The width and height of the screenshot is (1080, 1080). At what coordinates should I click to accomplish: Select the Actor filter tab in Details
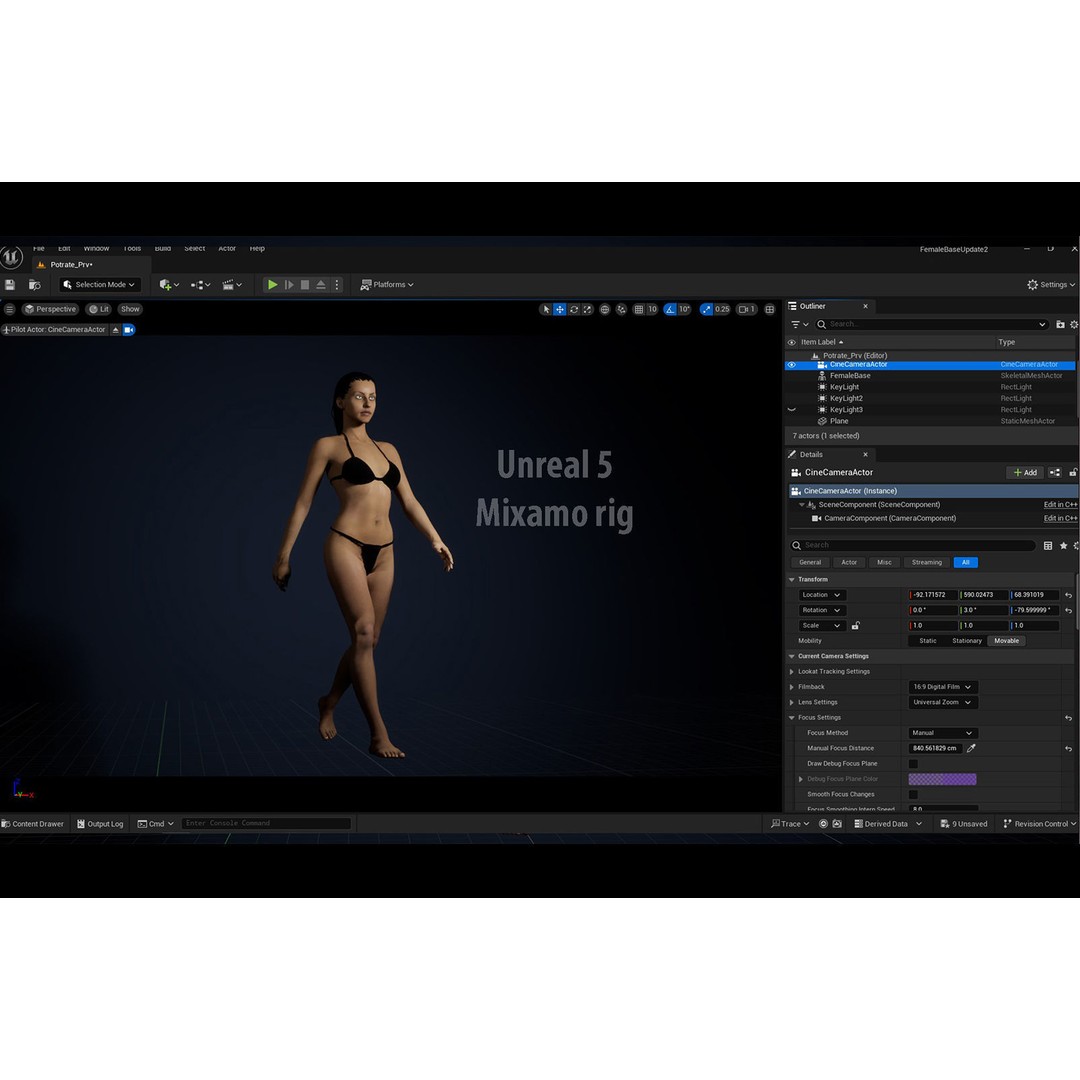pyautogui.click(x=849, y=563)
